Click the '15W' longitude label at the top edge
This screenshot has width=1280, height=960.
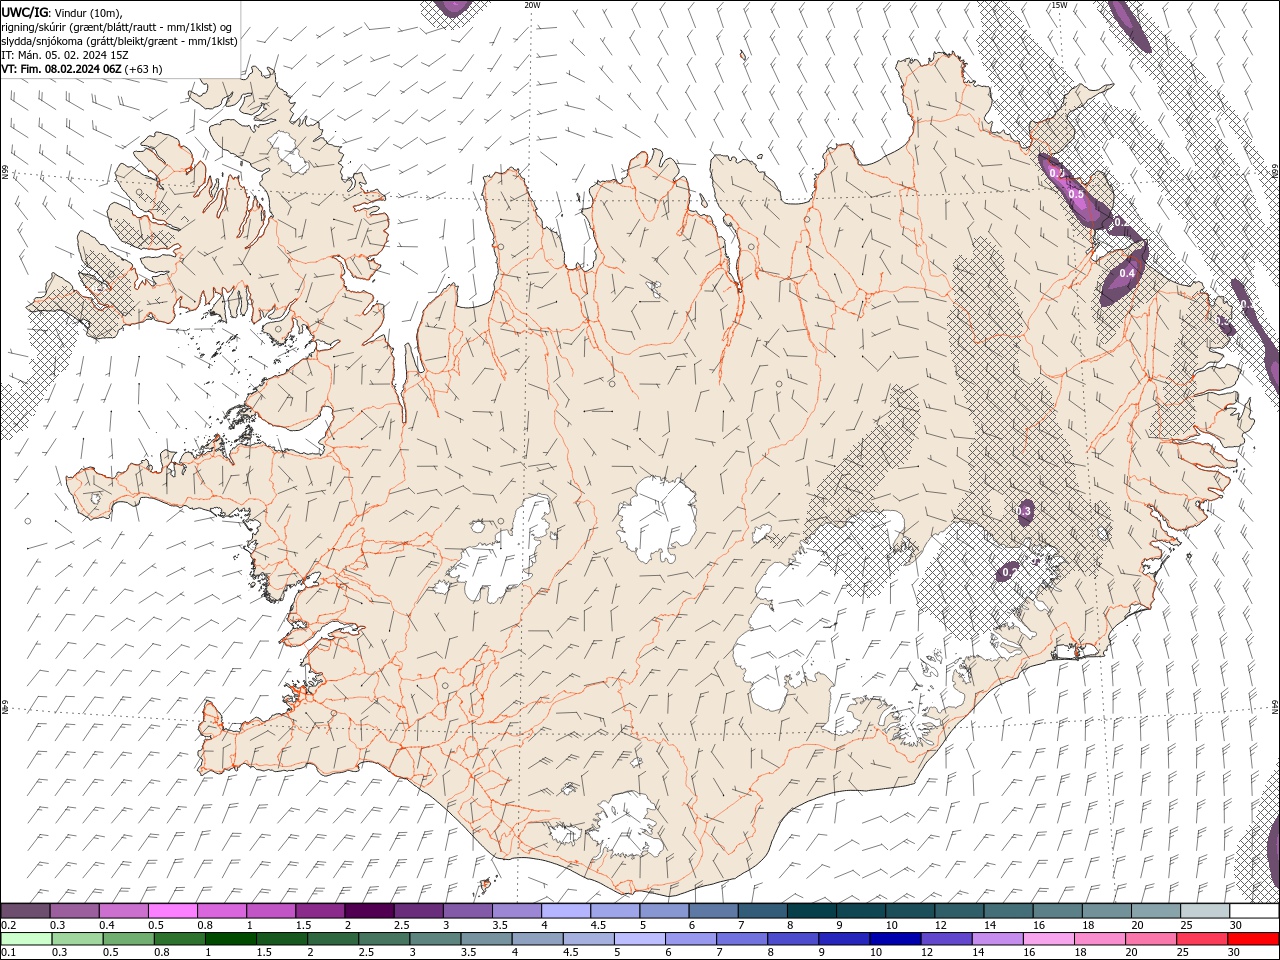[1059, 5]
